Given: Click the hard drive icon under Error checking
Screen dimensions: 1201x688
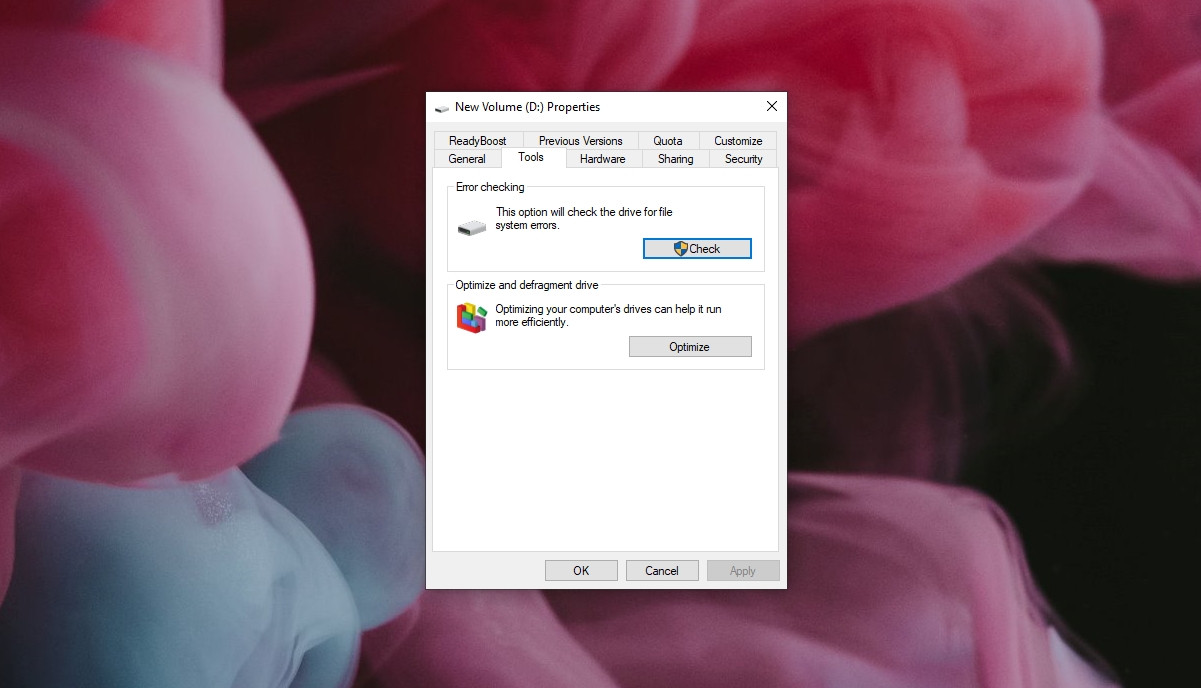Looking at the screenshot, I should pyautogui.click(x=472, y=228).
